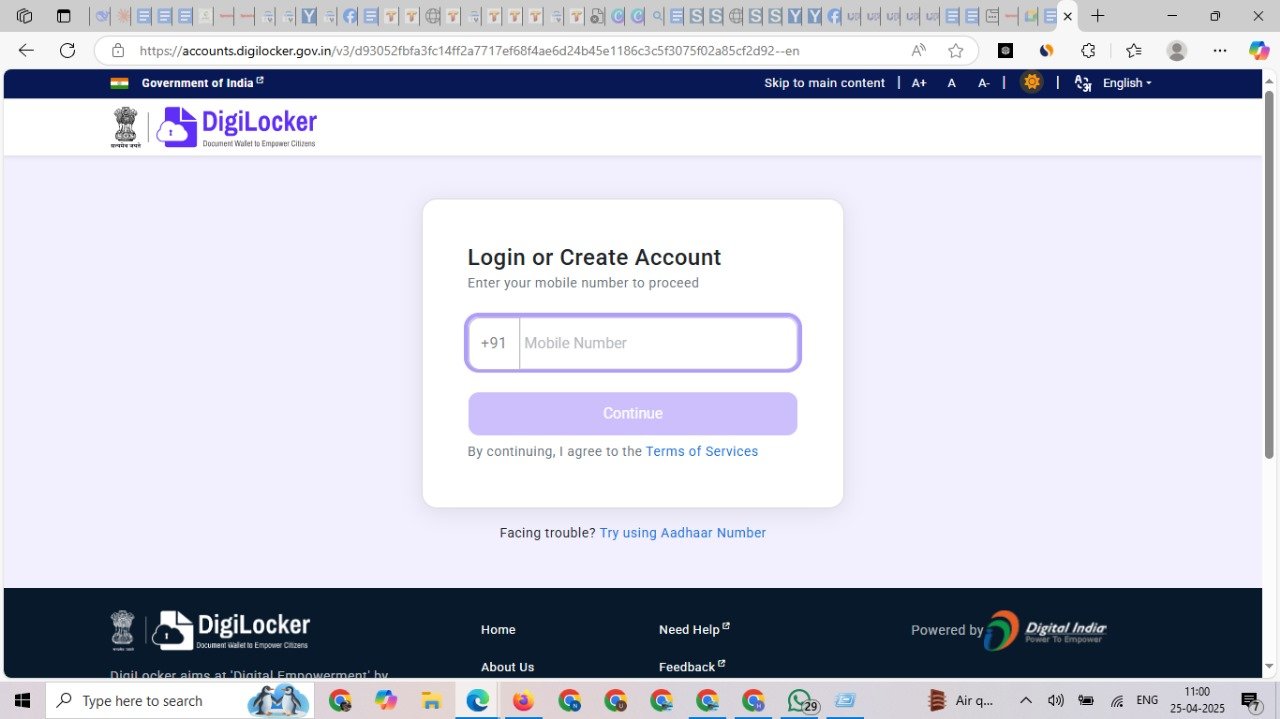Open the Workspaces icon in the title bar
The width and height of the screenshot is (1280, 719).
25,16
